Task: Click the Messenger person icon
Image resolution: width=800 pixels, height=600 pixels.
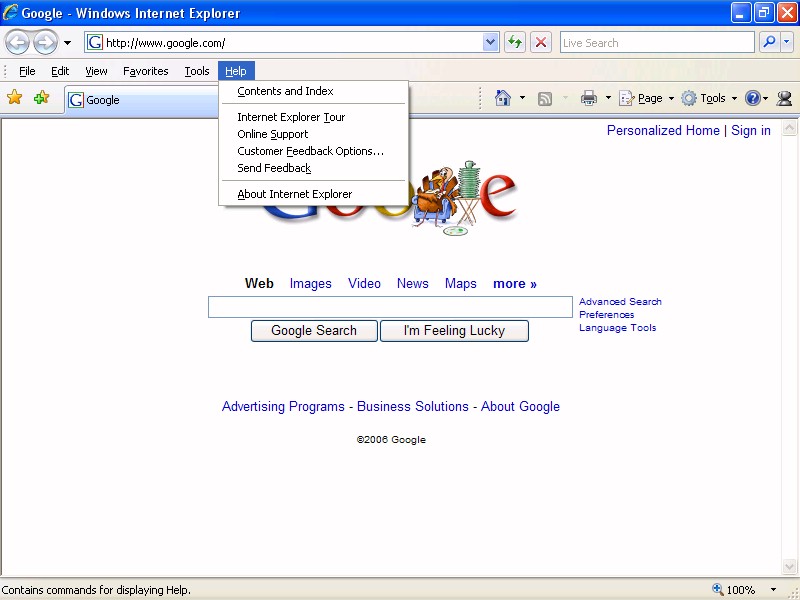Action: pyautogui.click(x=784, y=98)
